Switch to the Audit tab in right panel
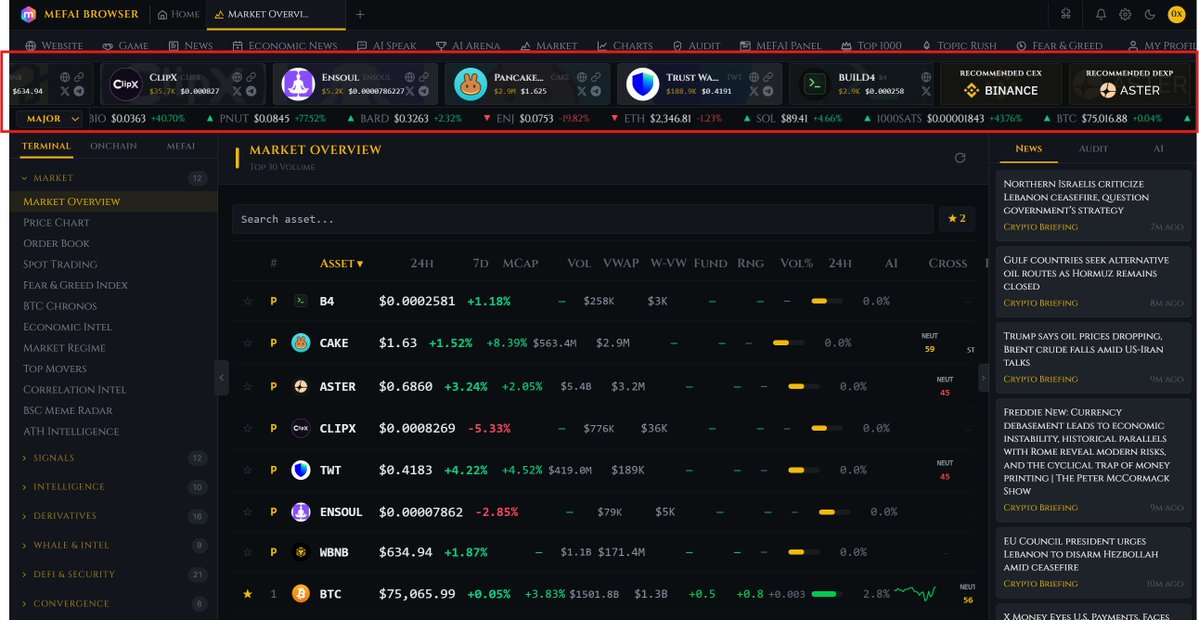Image resolution: width=1199 pixels, height=620 pixels. click(x=1093, y=148)
